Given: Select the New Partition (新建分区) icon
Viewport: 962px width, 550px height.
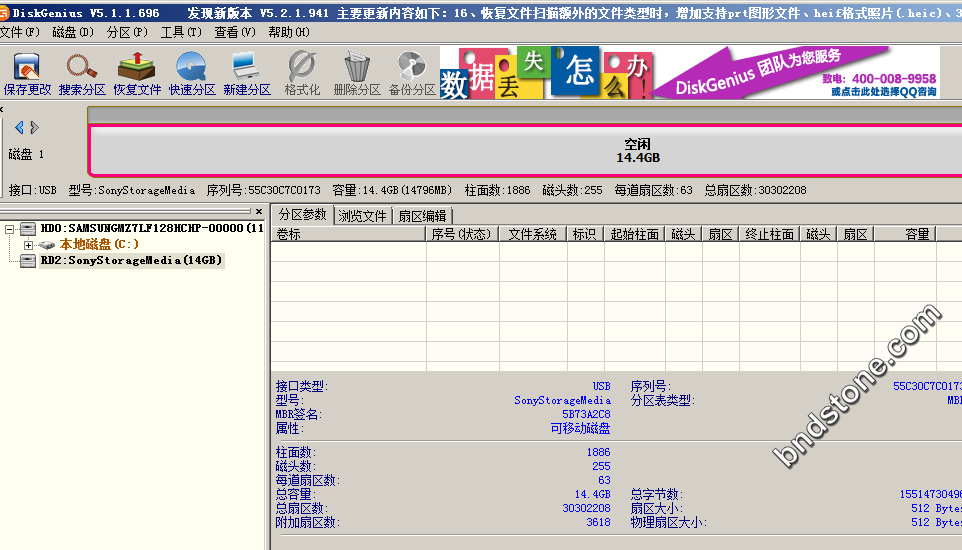Looking at the screenshot, I should click(247, 74).
